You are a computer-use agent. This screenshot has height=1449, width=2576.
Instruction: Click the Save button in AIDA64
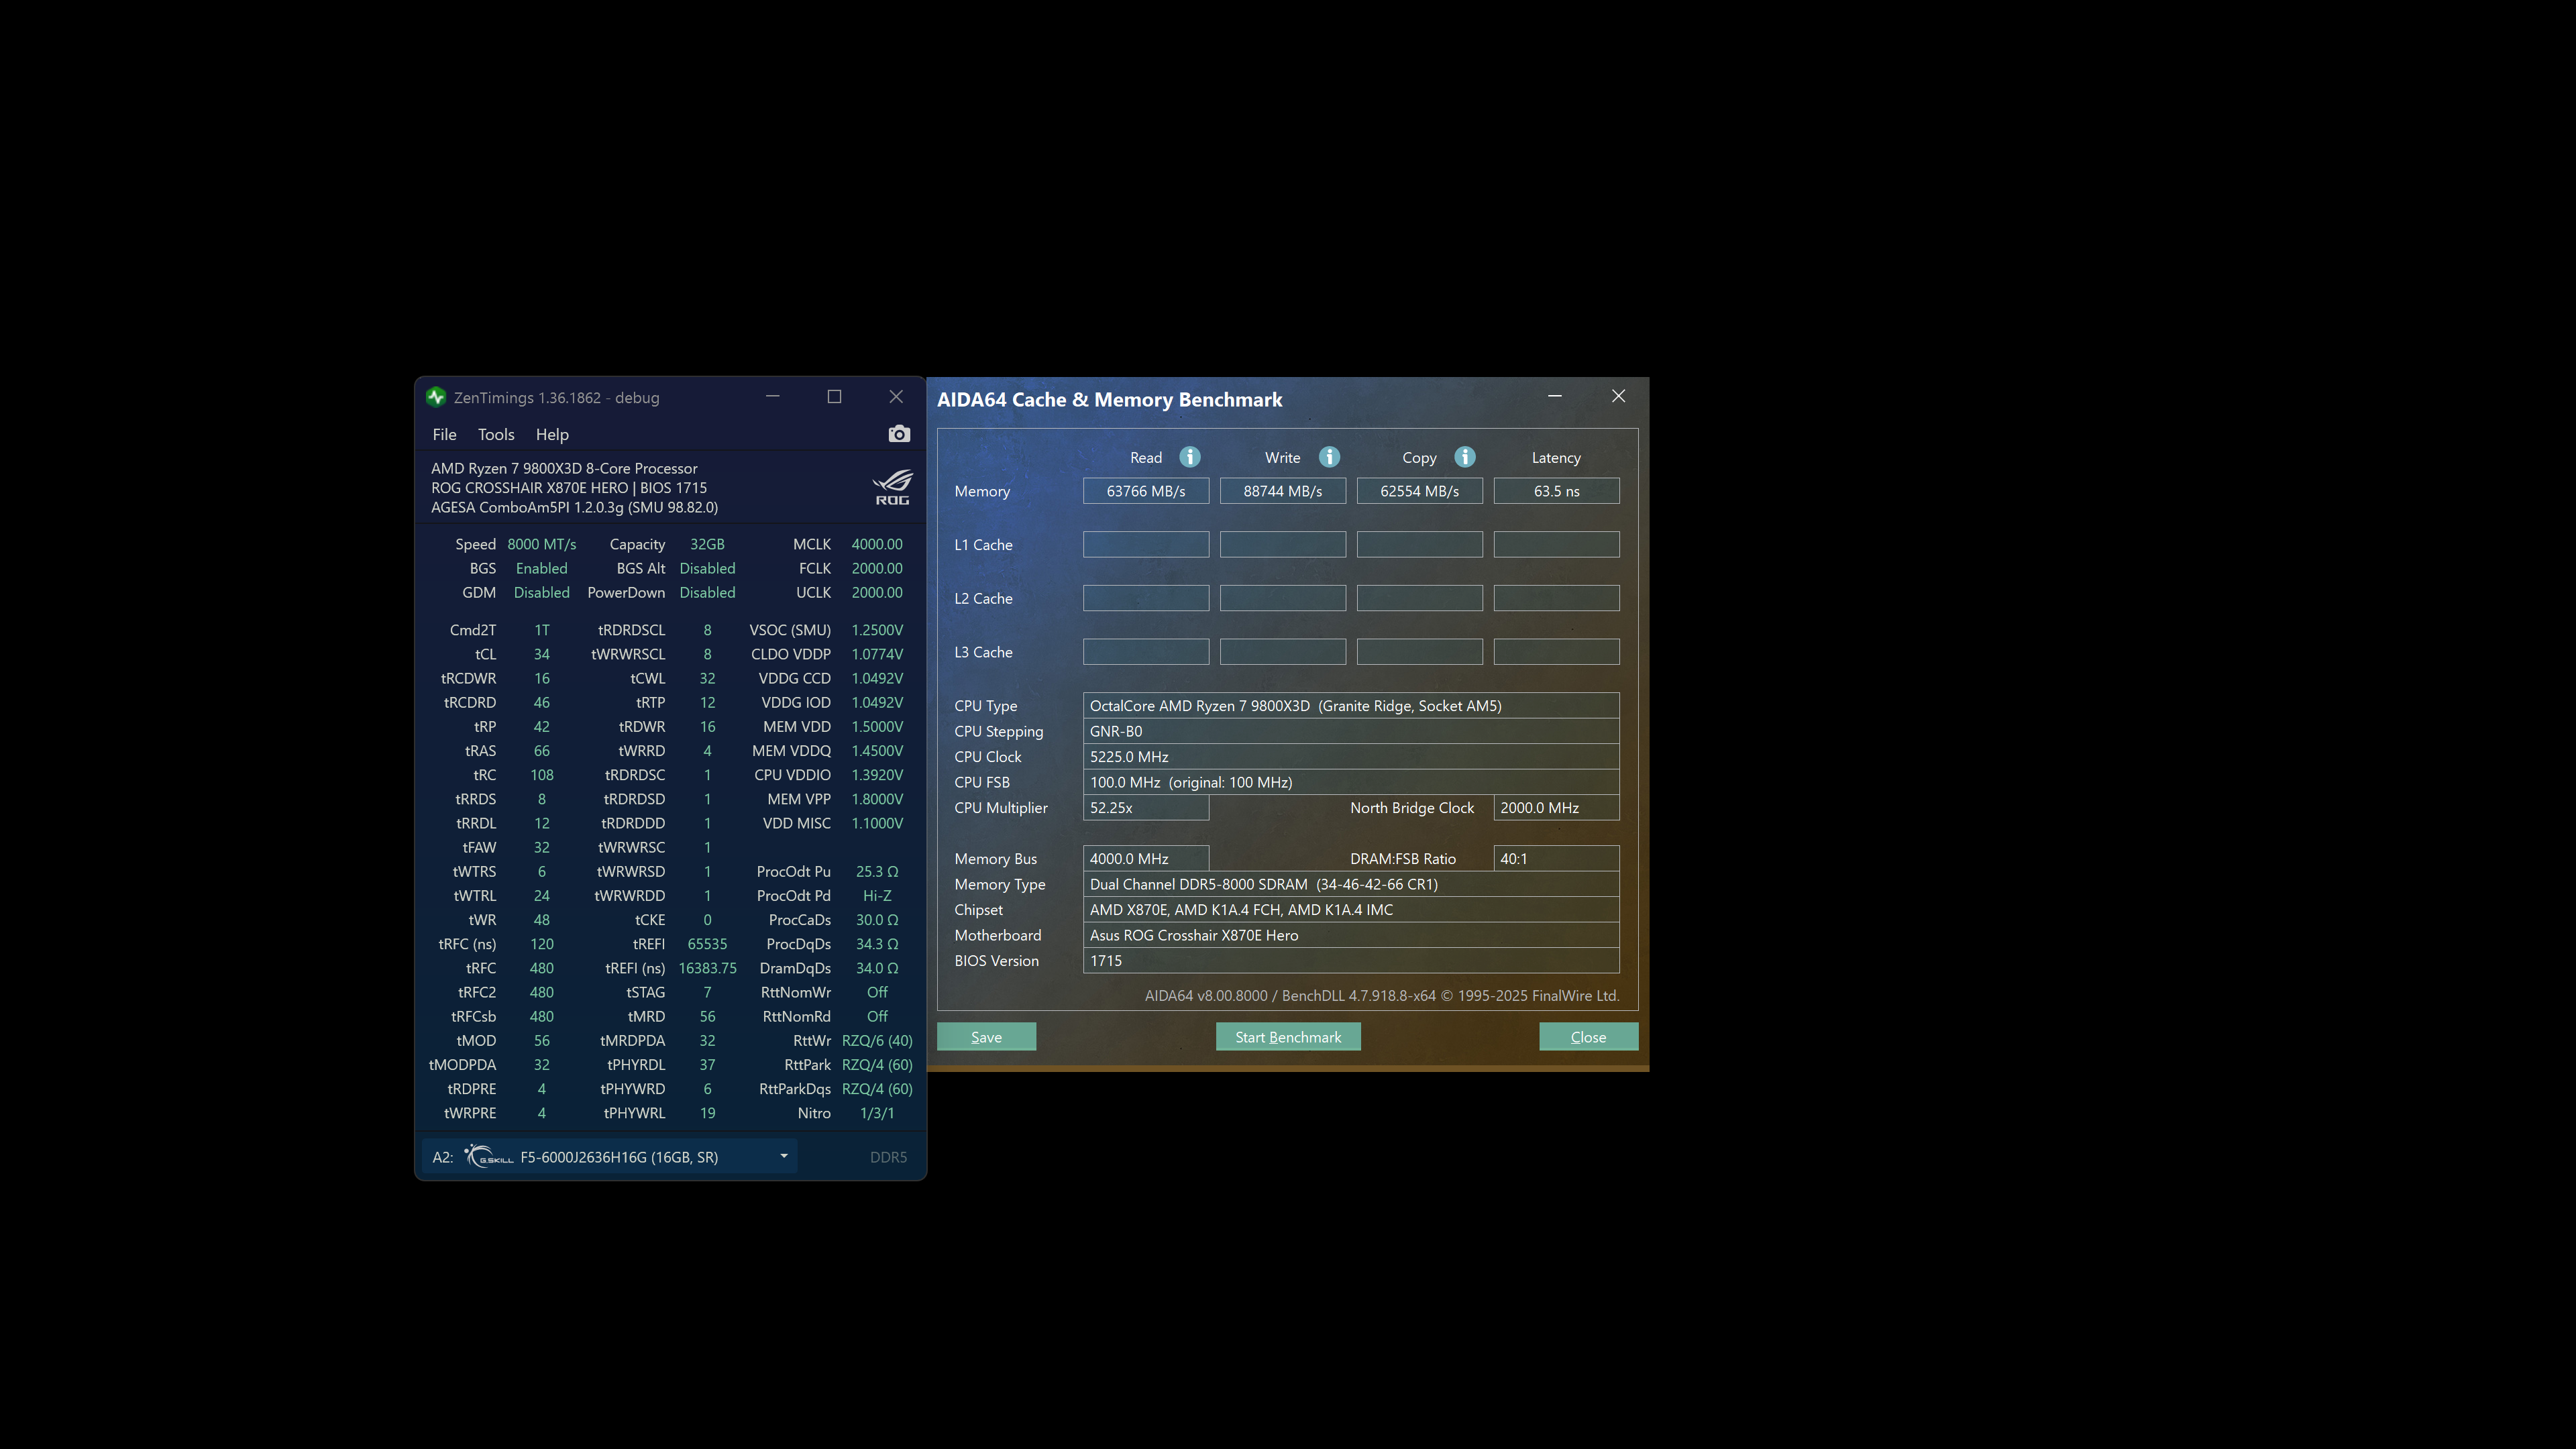[x=986, y=1037]
